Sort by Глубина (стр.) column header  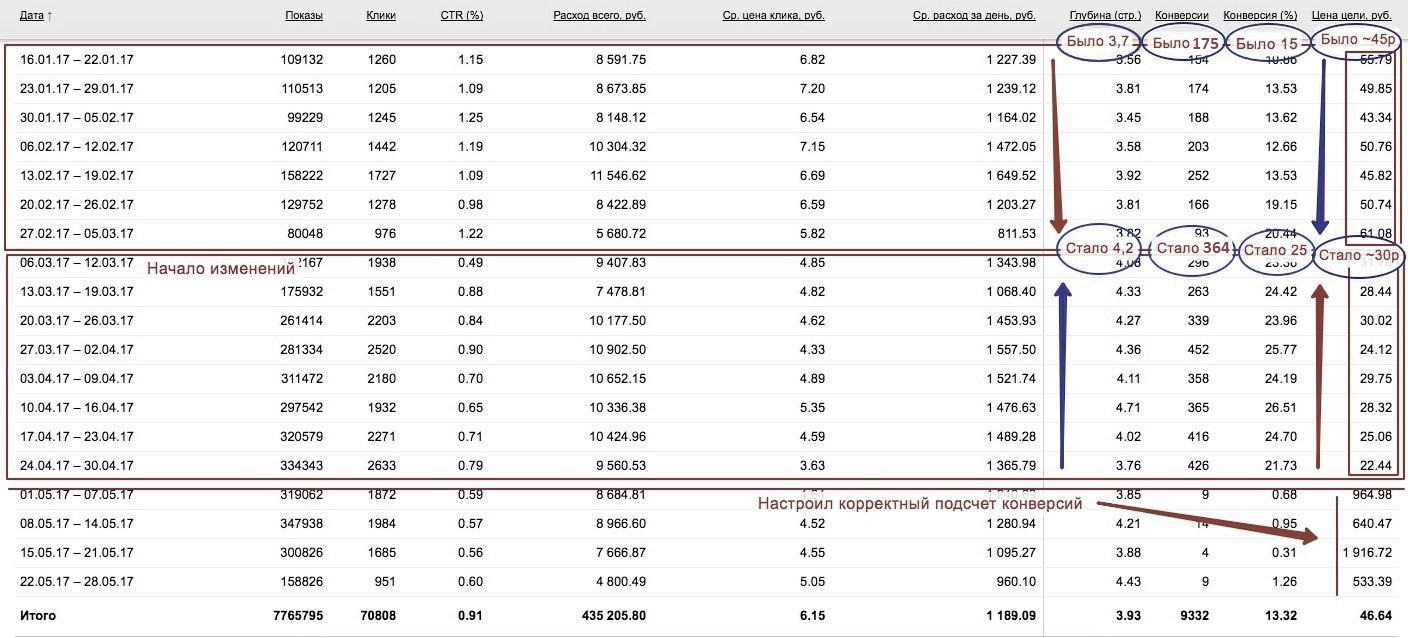[1104, 16]
